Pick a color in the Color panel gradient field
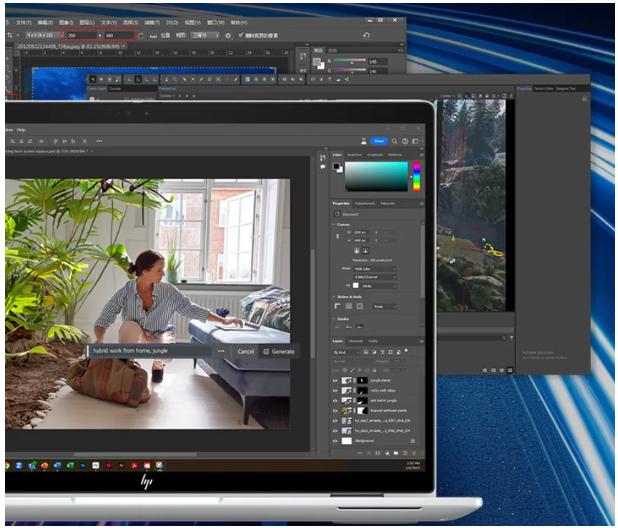Viewport: 618px width, 528px height. click(376, 176)
